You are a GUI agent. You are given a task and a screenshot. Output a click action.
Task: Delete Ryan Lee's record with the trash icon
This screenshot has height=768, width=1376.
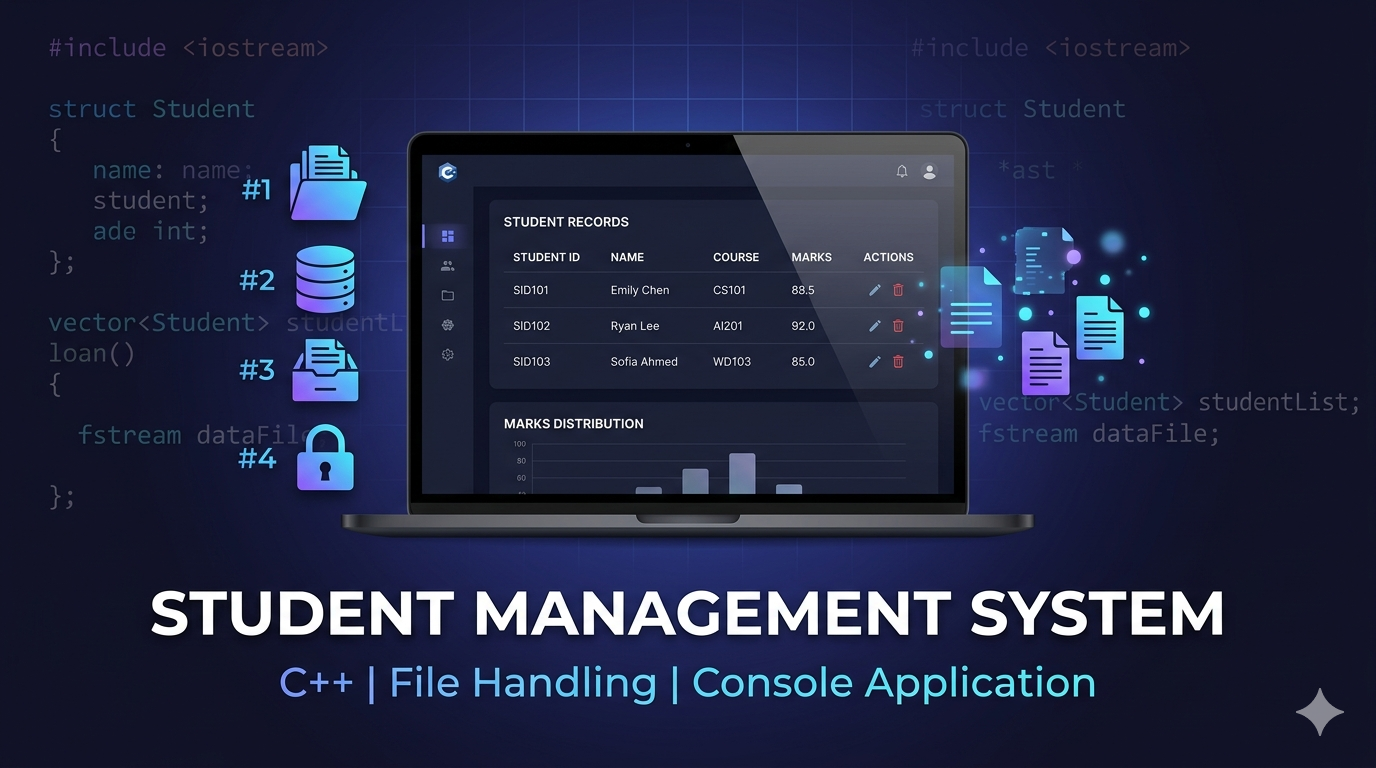click(898, 325)
